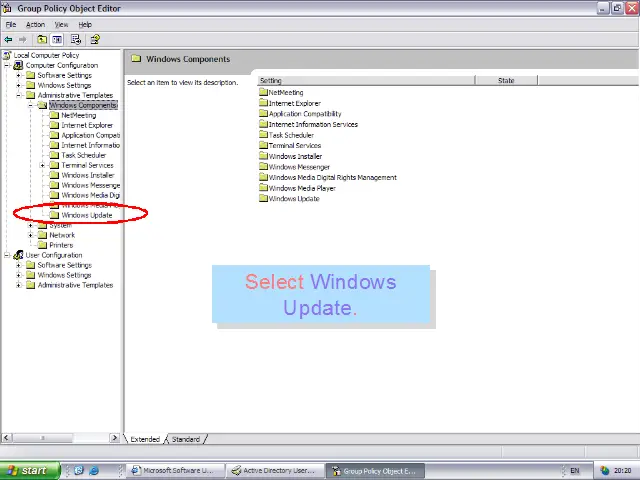Image resolution: width=640 pixels, height=480 pixels.
Task: Switch to Active Directory Users taskbar window
Action: (276, 471)
